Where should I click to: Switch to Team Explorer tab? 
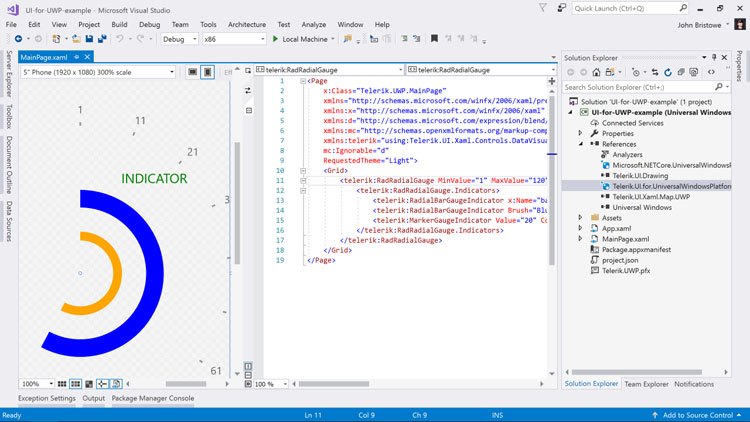coord(646,384)
